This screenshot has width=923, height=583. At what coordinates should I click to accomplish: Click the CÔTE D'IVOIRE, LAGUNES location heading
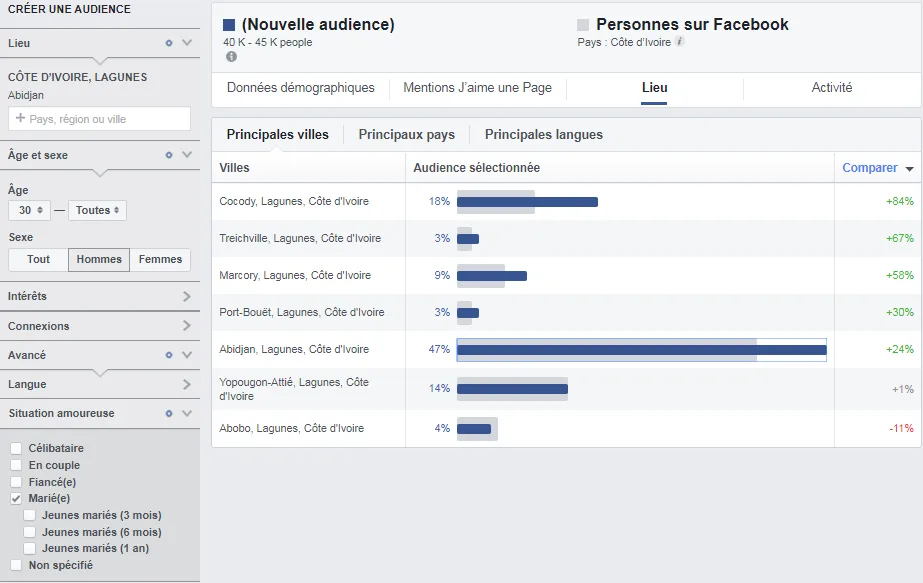click(78, 77)
